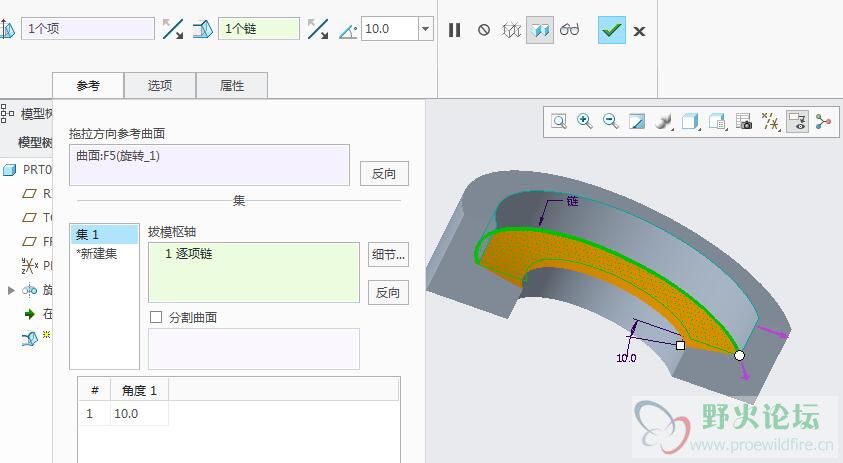This screenshot has height=463, width=843.
Task: Open the datum display filters icon
Action: pos(770,122)
